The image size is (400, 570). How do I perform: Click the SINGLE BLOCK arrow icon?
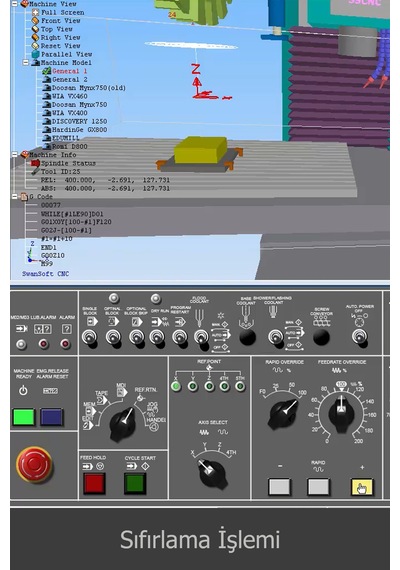pos(92,321)
